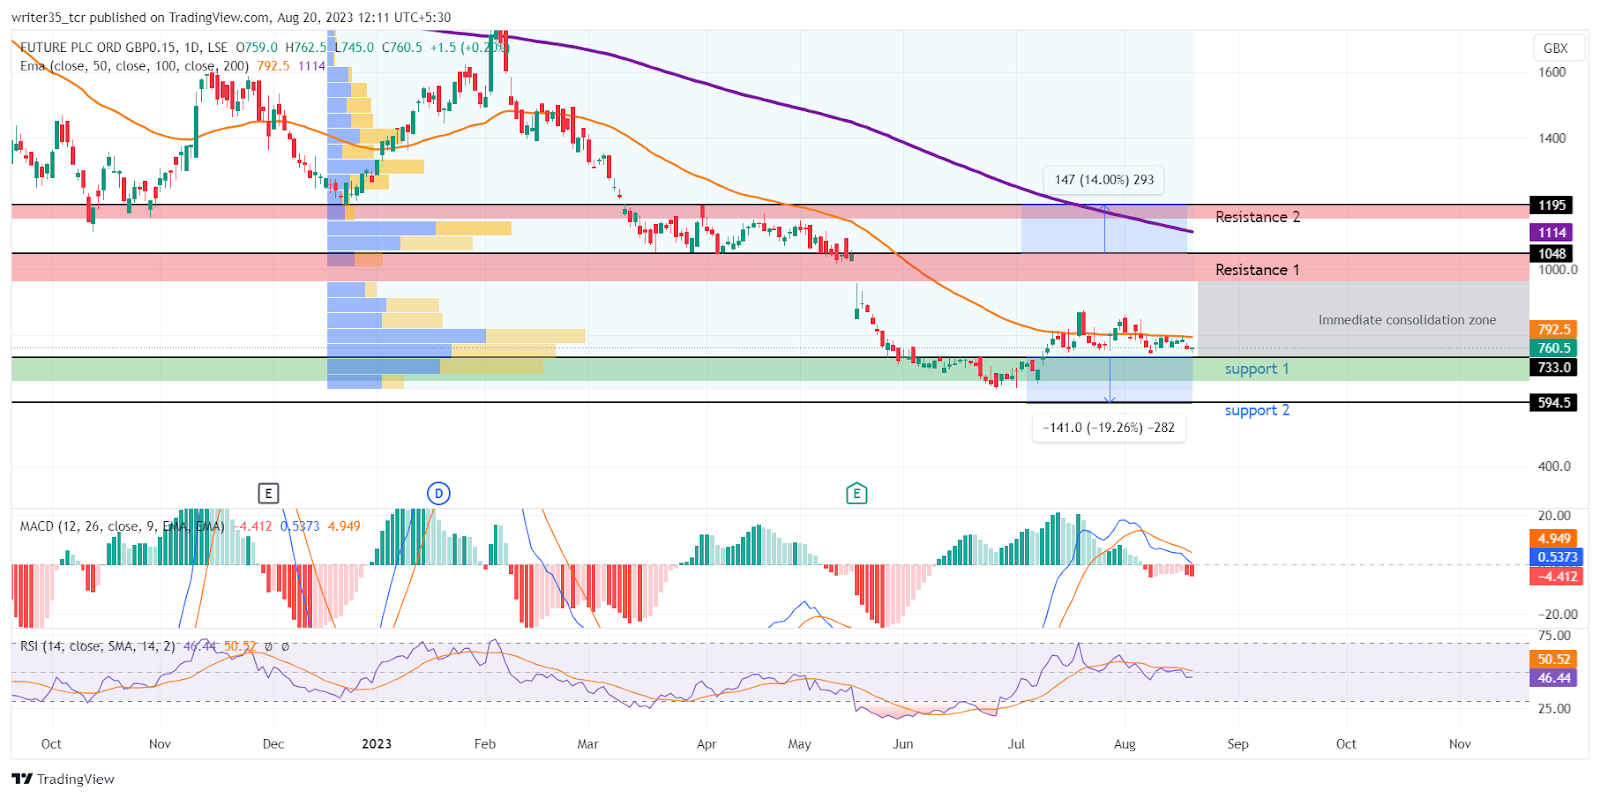Select the MACD indicator legend
Screen dimensions: 1600x798
122,526
